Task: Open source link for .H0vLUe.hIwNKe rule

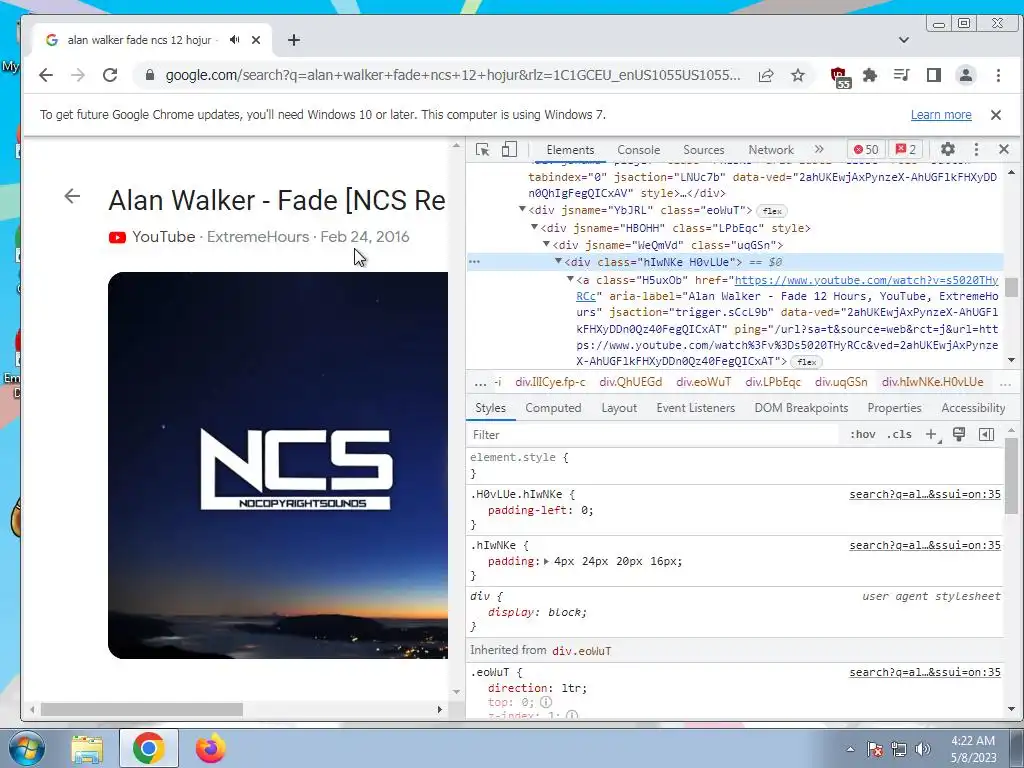Action: pyautogui.click(x=925, y=494)
